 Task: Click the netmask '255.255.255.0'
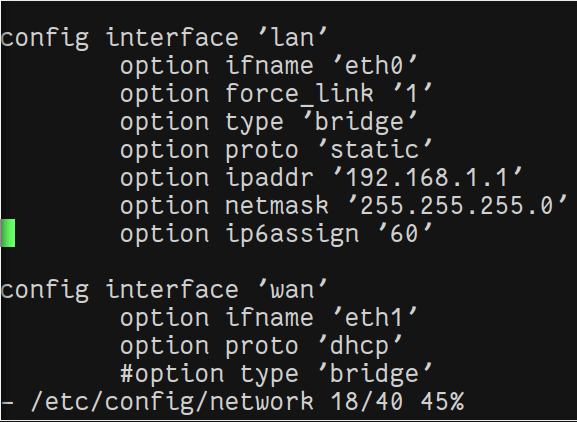click(457, 205)
